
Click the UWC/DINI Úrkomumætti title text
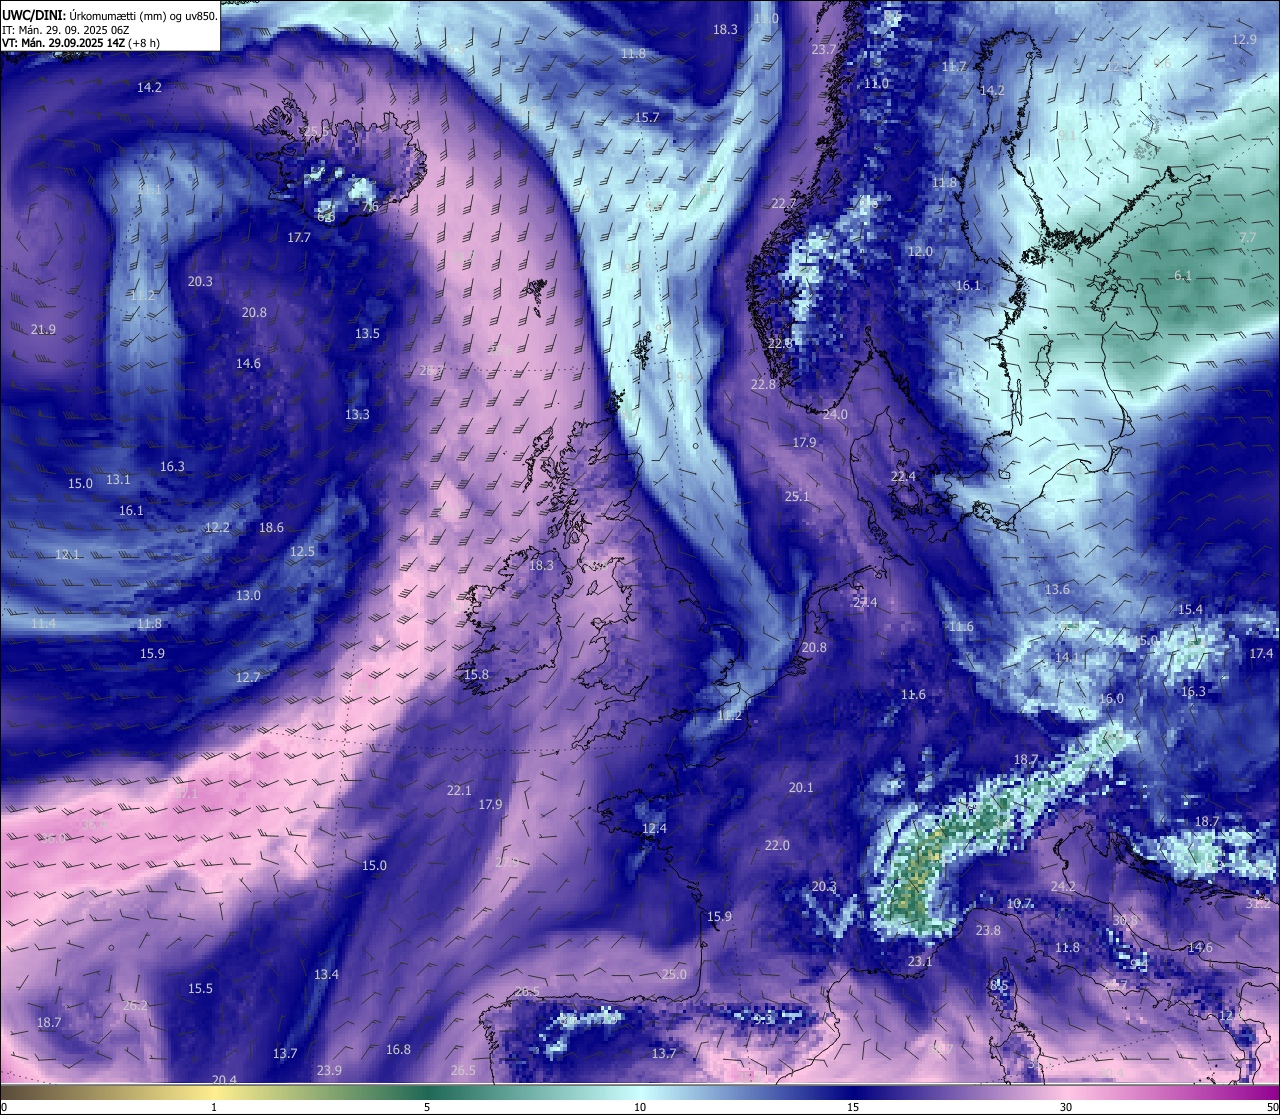[x=109, y=15]
